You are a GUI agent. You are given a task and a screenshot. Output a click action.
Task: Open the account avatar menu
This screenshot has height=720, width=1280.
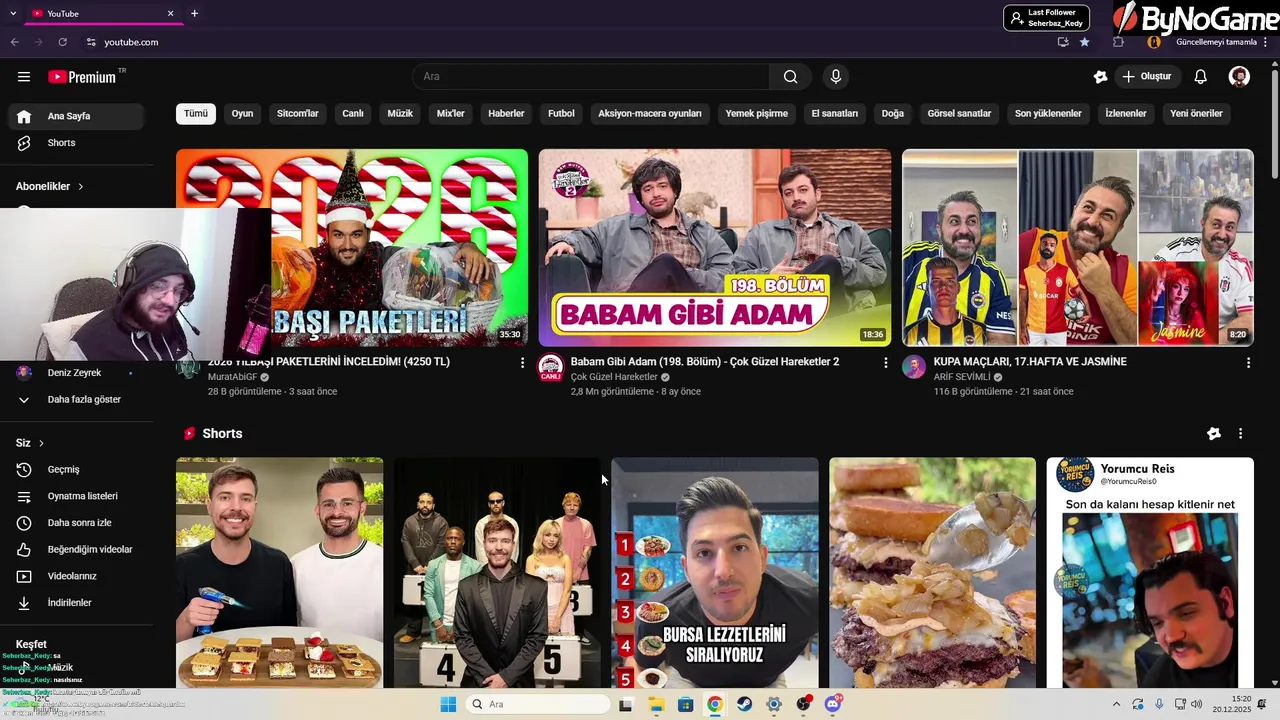coord(1239,77)
